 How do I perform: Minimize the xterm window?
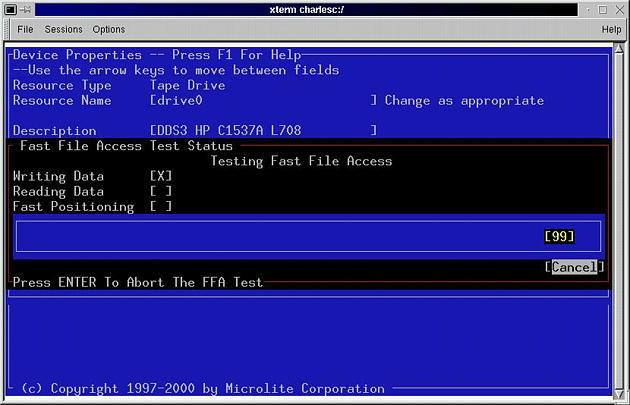point(588,10)
